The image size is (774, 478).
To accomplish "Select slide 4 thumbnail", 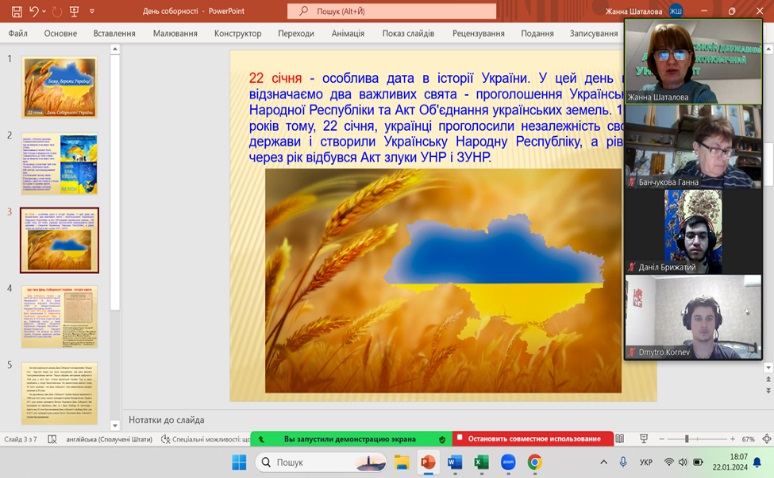I will (x=59, y=317).
